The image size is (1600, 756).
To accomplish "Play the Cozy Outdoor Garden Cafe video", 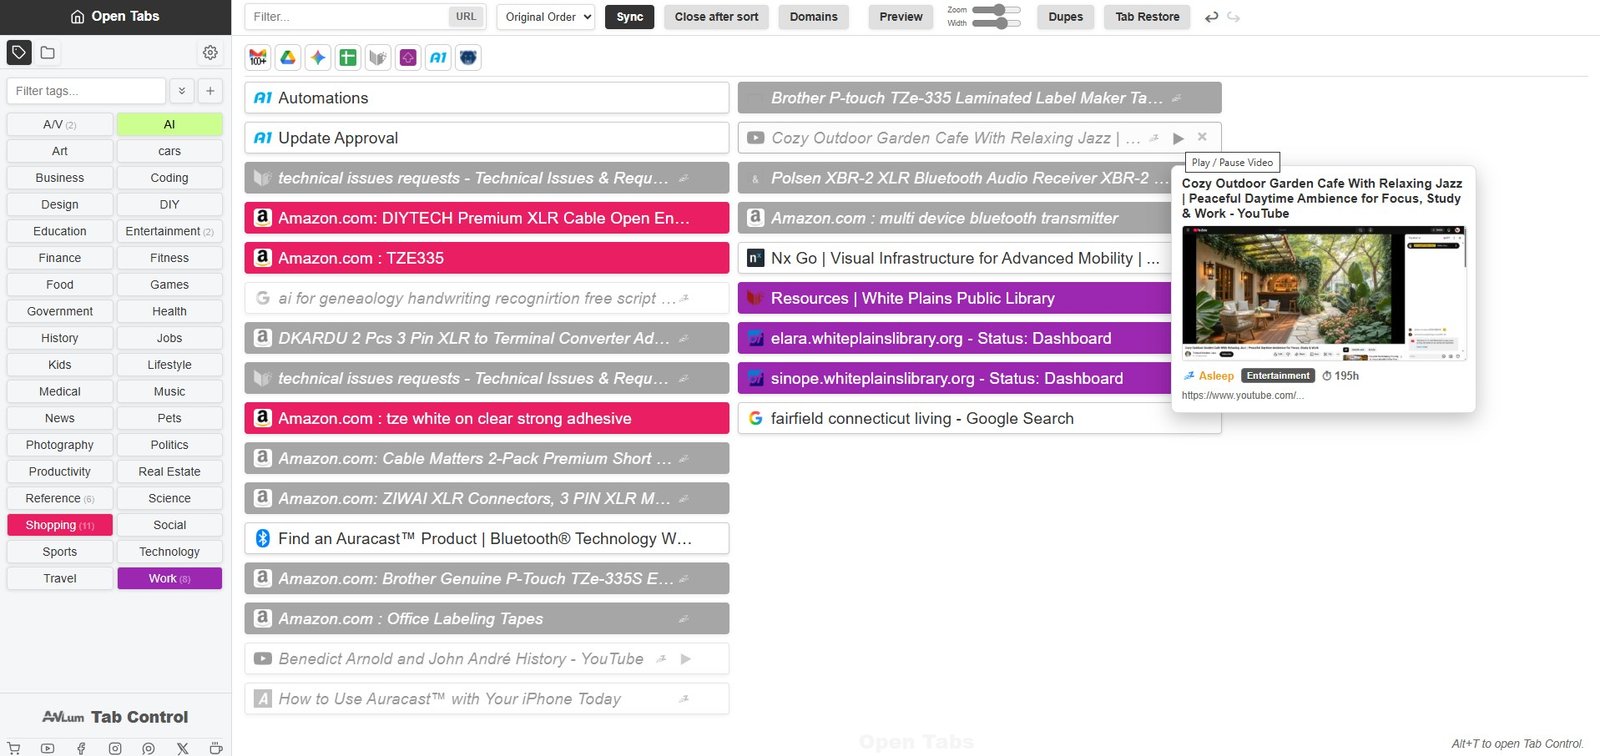I will coord(1178,138).
